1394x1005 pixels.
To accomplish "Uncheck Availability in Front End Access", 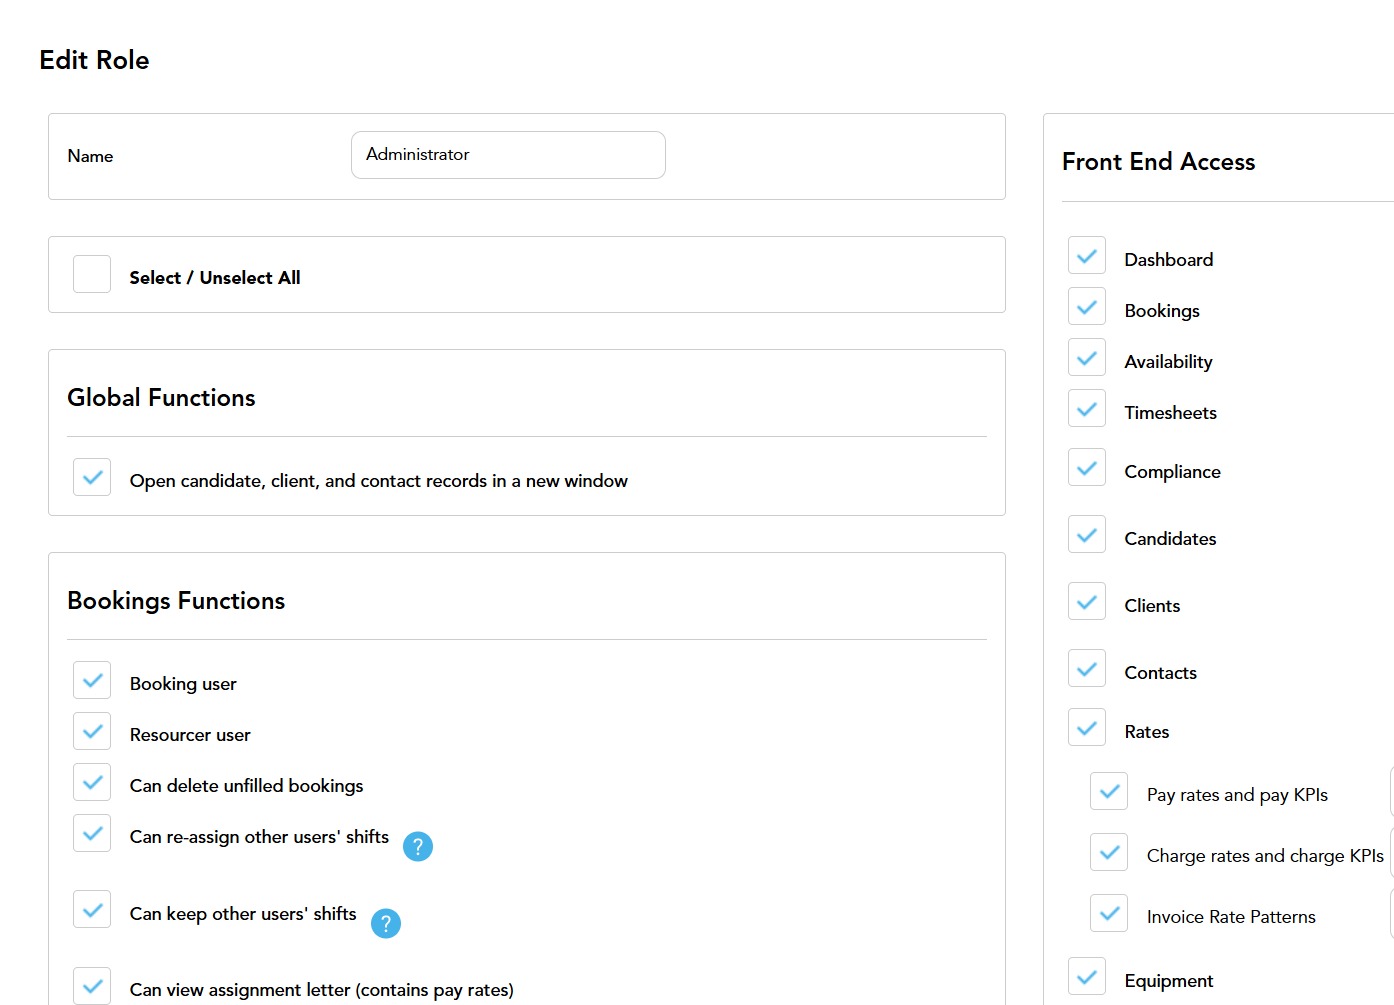I will (x=1087, y=359).
